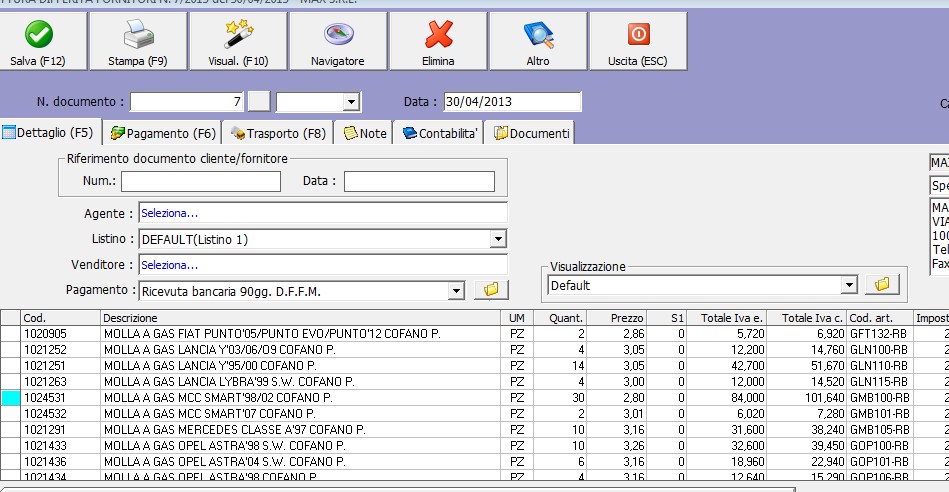
Task: Click the Riferimento Num. input field
Action: tap(201, 181)
